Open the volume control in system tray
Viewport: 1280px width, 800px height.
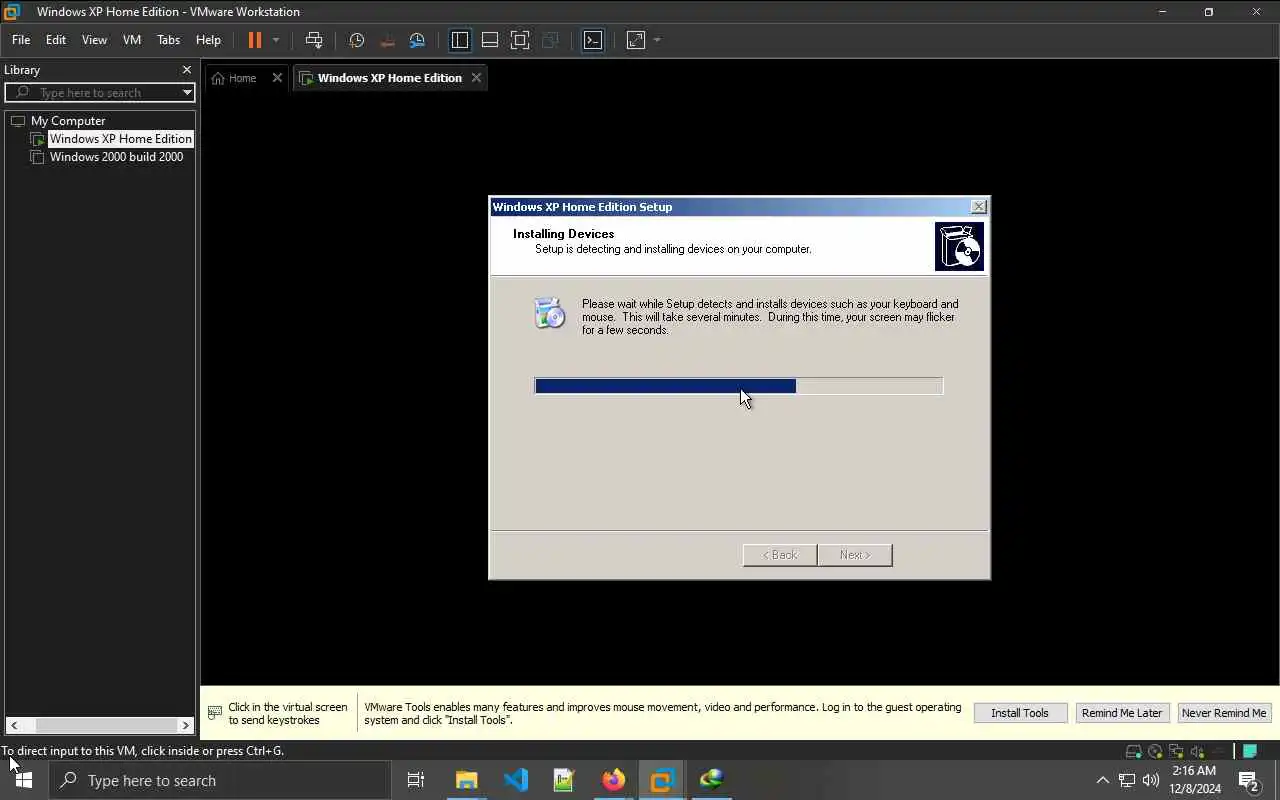pos(1151,780)
